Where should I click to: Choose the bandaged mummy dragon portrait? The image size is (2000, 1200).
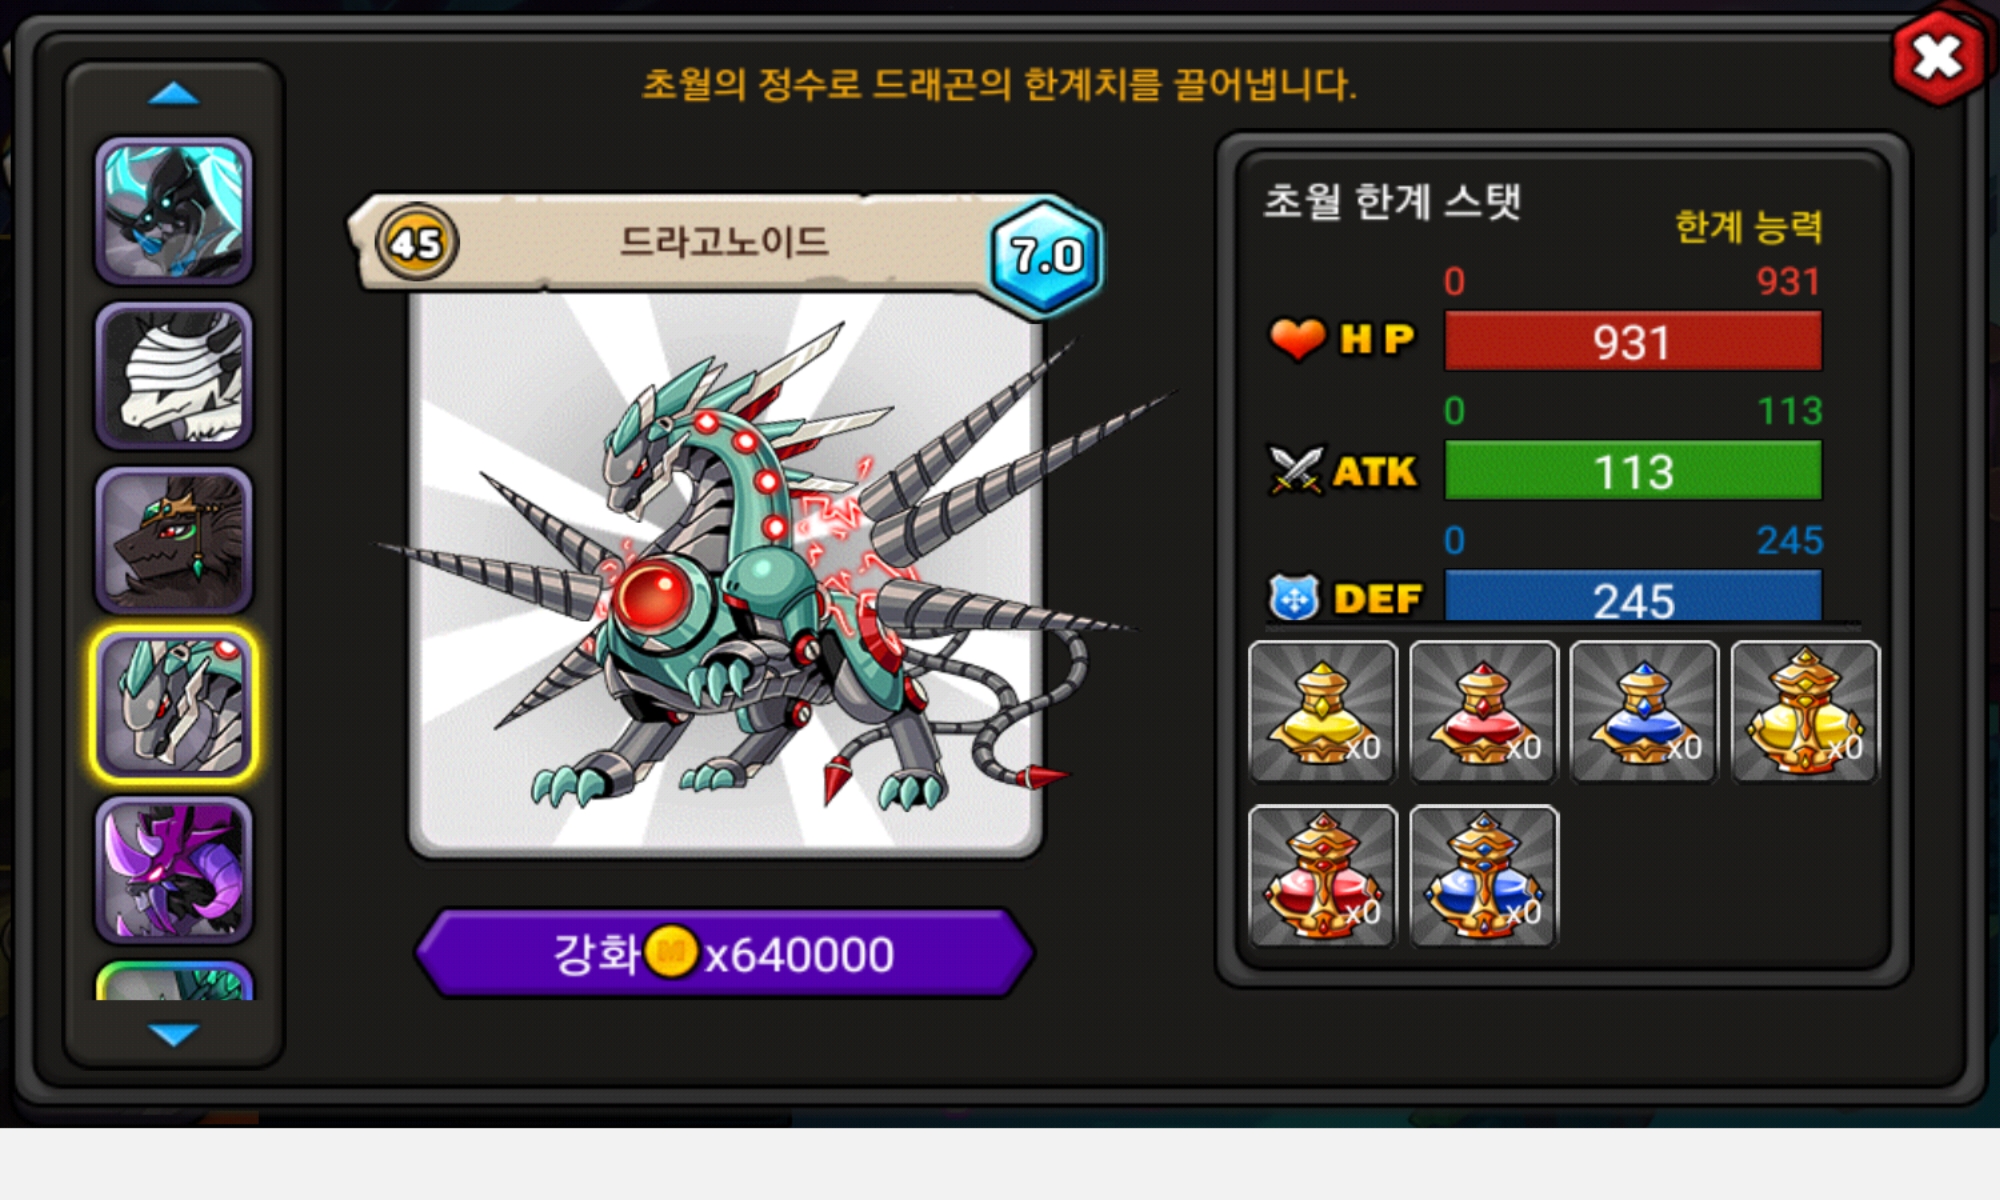(174, 376)
